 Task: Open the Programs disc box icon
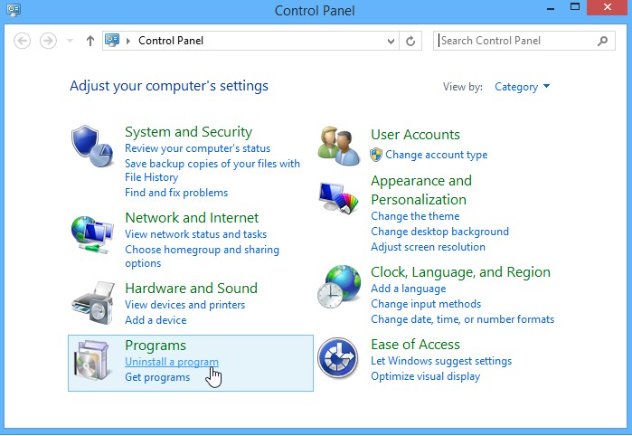pos(93,360)
